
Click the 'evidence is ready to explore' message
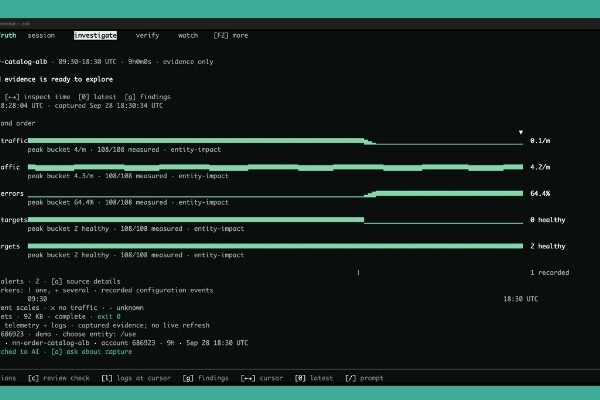(59, 80)
